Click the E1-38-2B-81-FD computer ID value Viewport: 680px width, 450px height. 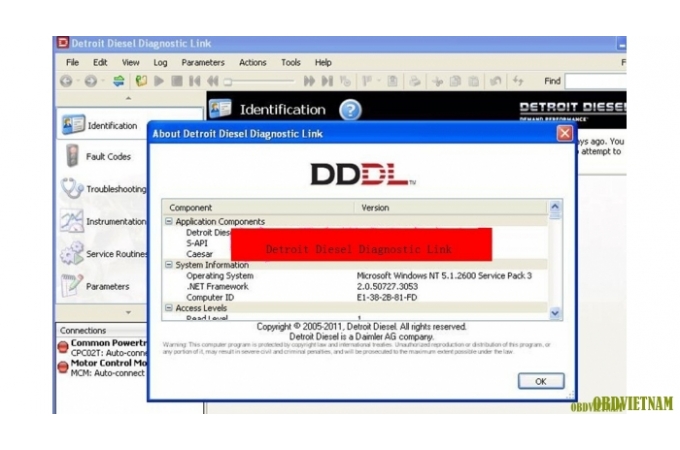point(387,297)
